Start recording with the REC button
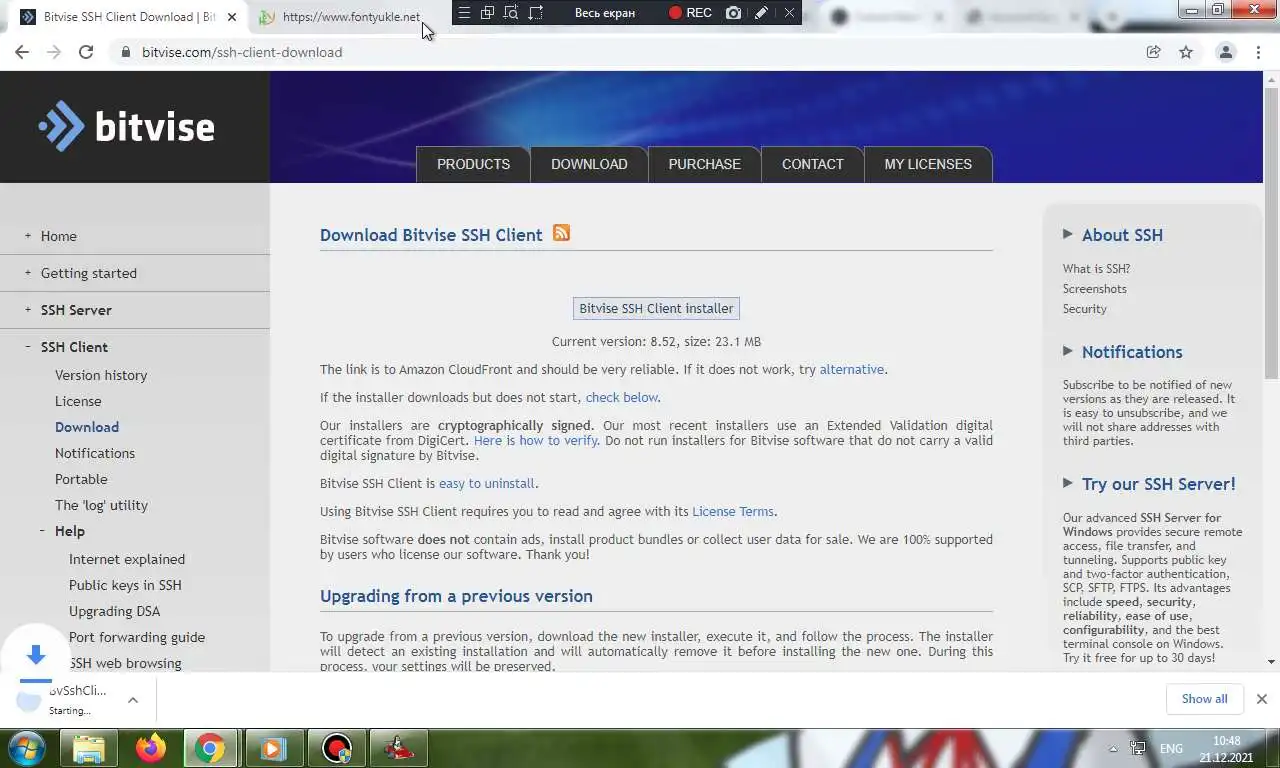1280x768 pixels. click(x=690, y=13)
